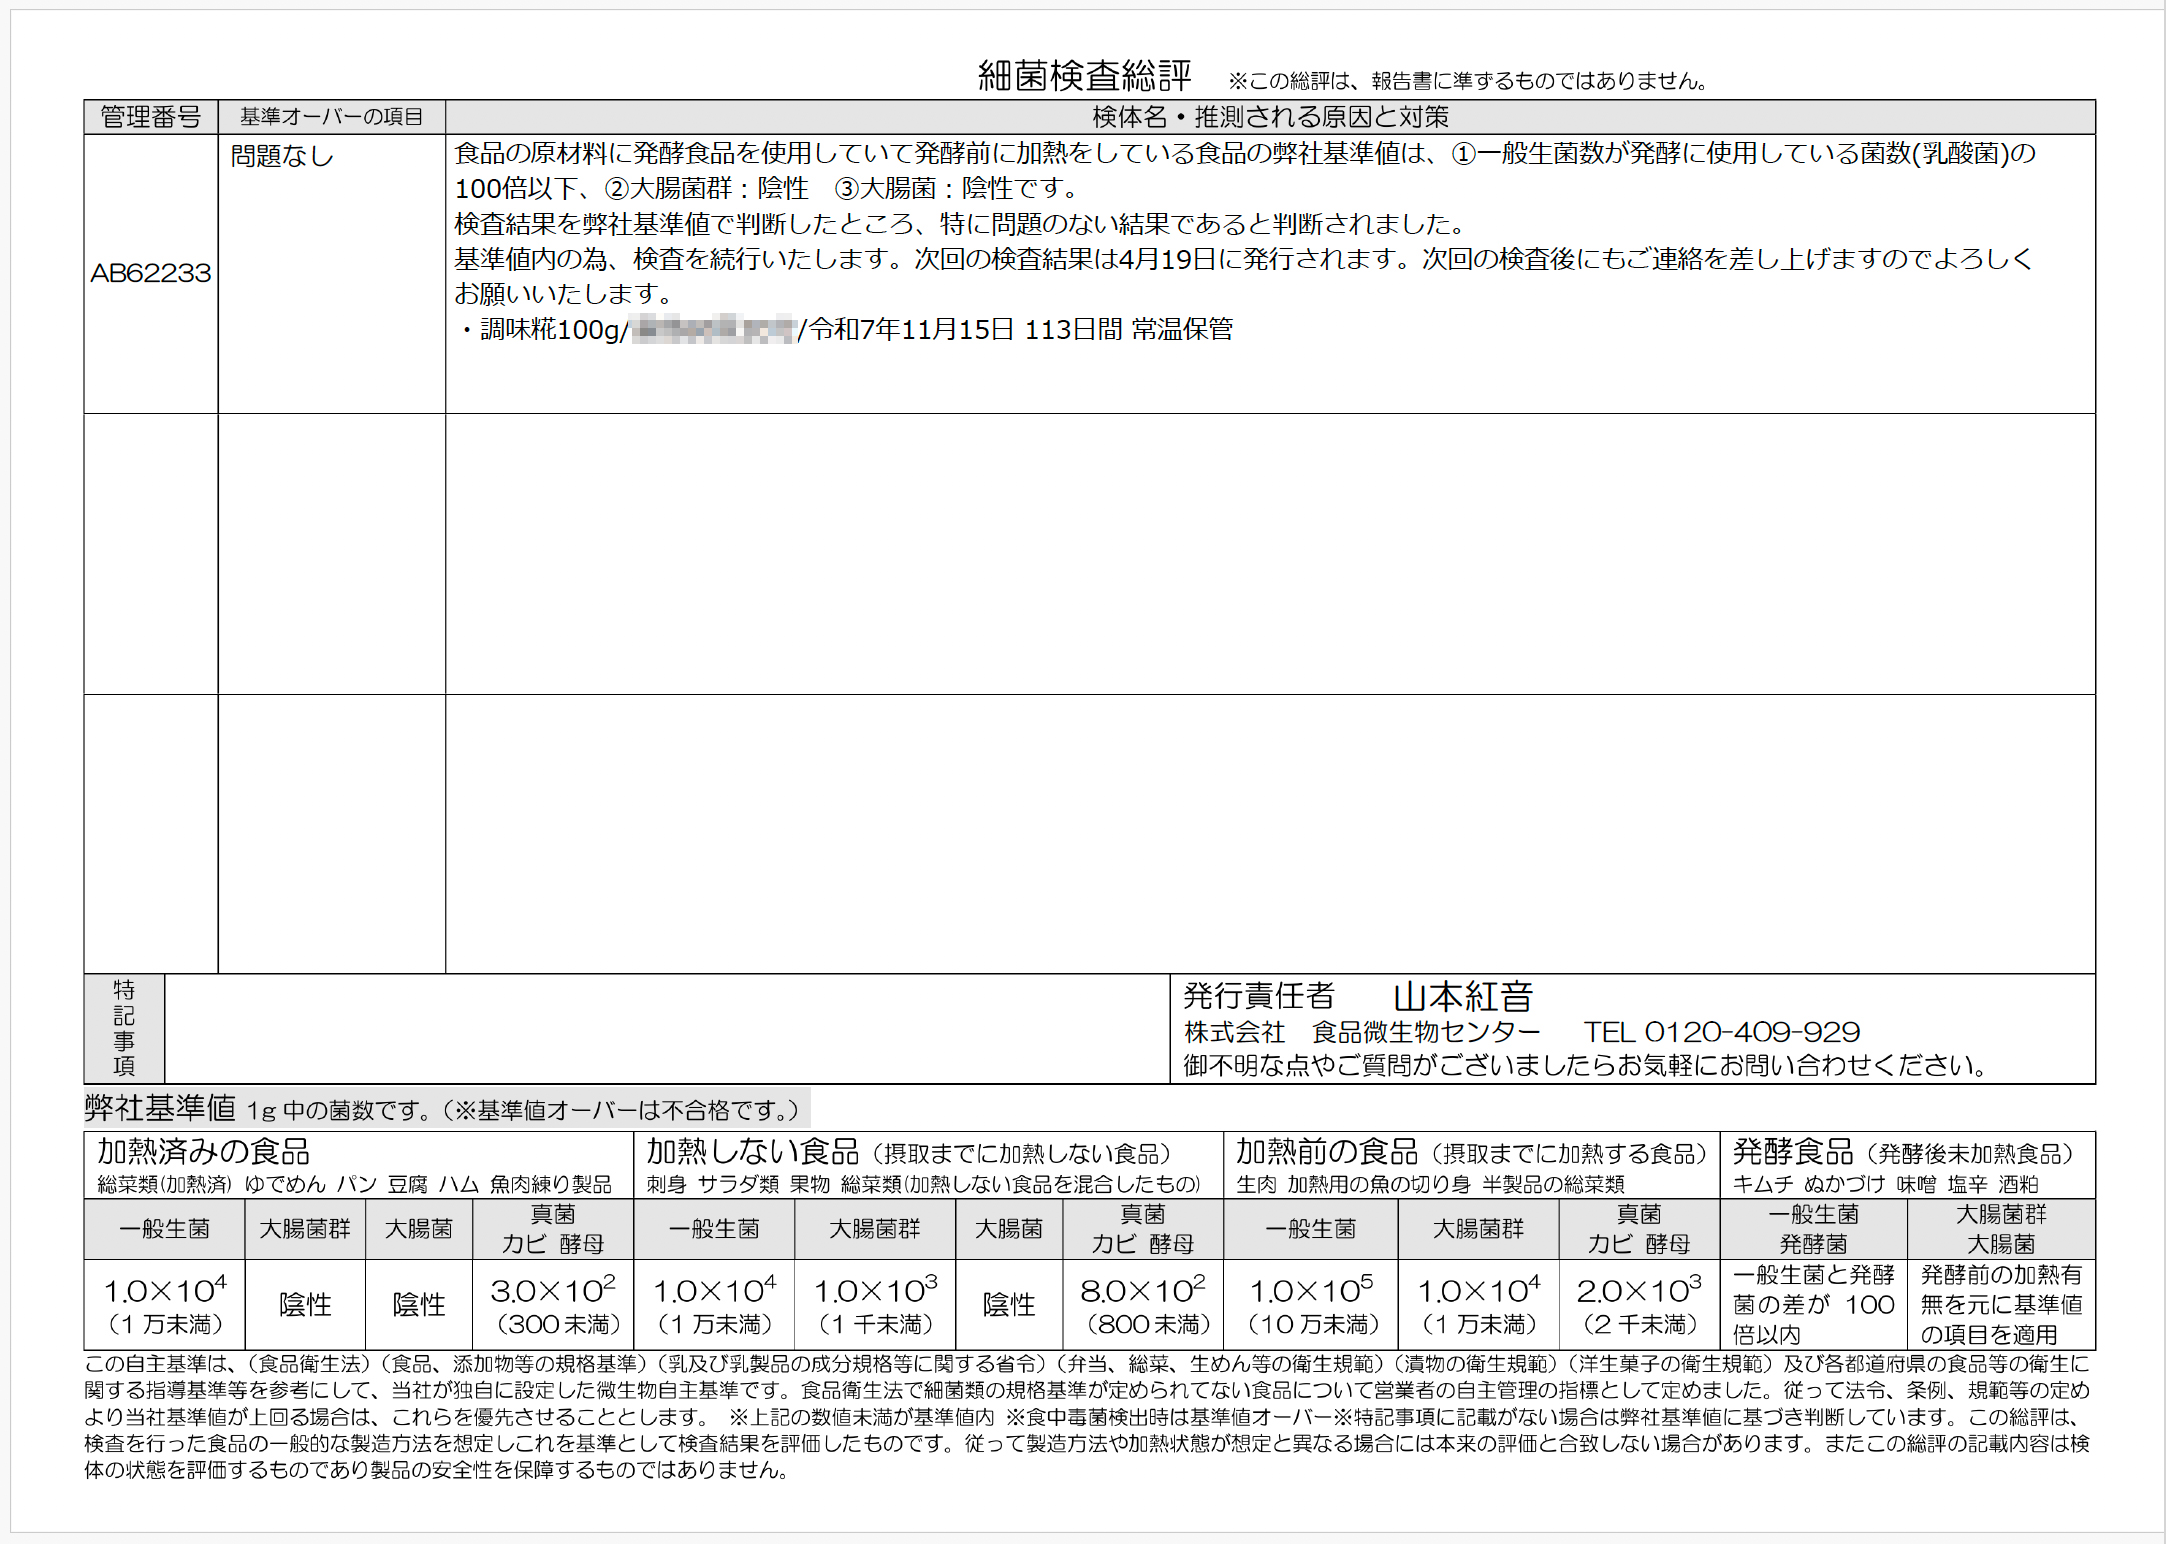The width and height of the screenshot is (2175, 1544).
Task: Select the AB62233 management number cell
Action: 150,273
